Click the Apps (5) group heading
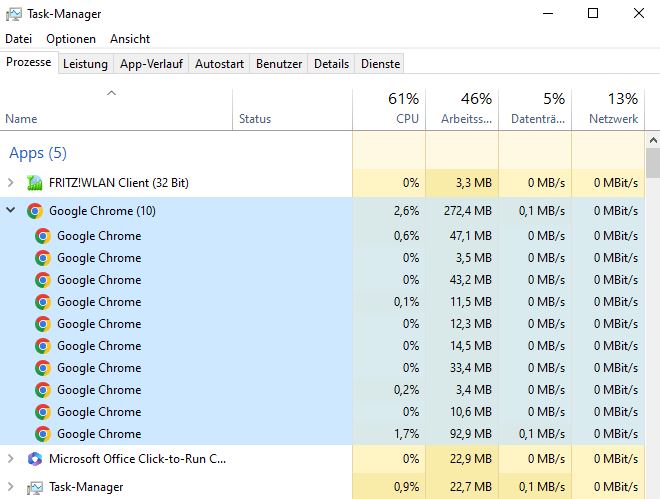The height and width of the screenshot is (499, 660). click(38, 153)
